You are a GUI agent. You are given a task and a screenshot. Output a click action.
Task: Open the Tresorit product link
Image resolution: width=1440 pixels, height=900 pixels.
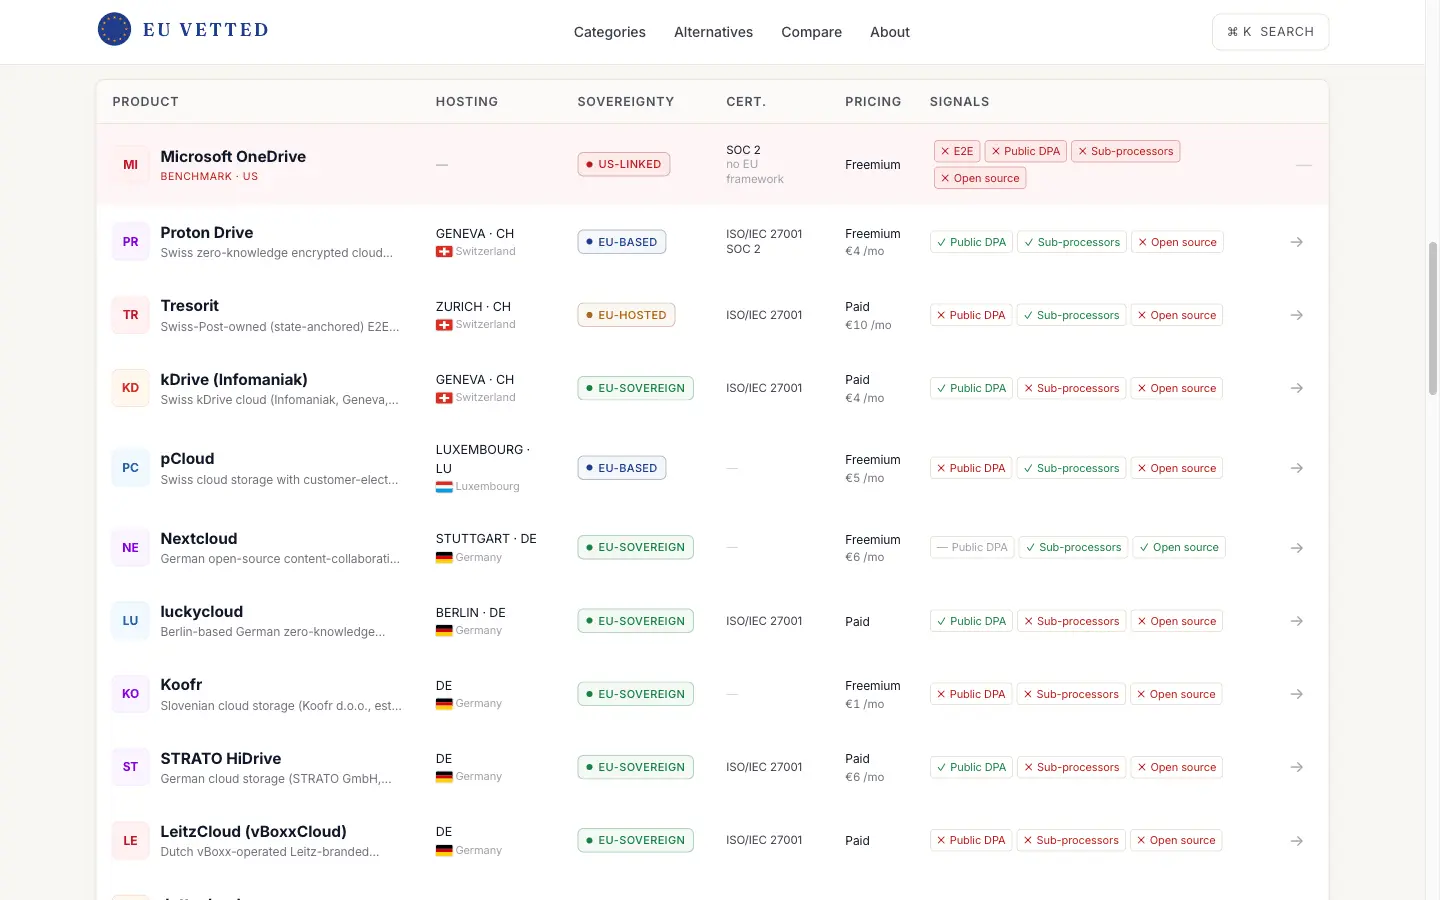tap(190, 306)
